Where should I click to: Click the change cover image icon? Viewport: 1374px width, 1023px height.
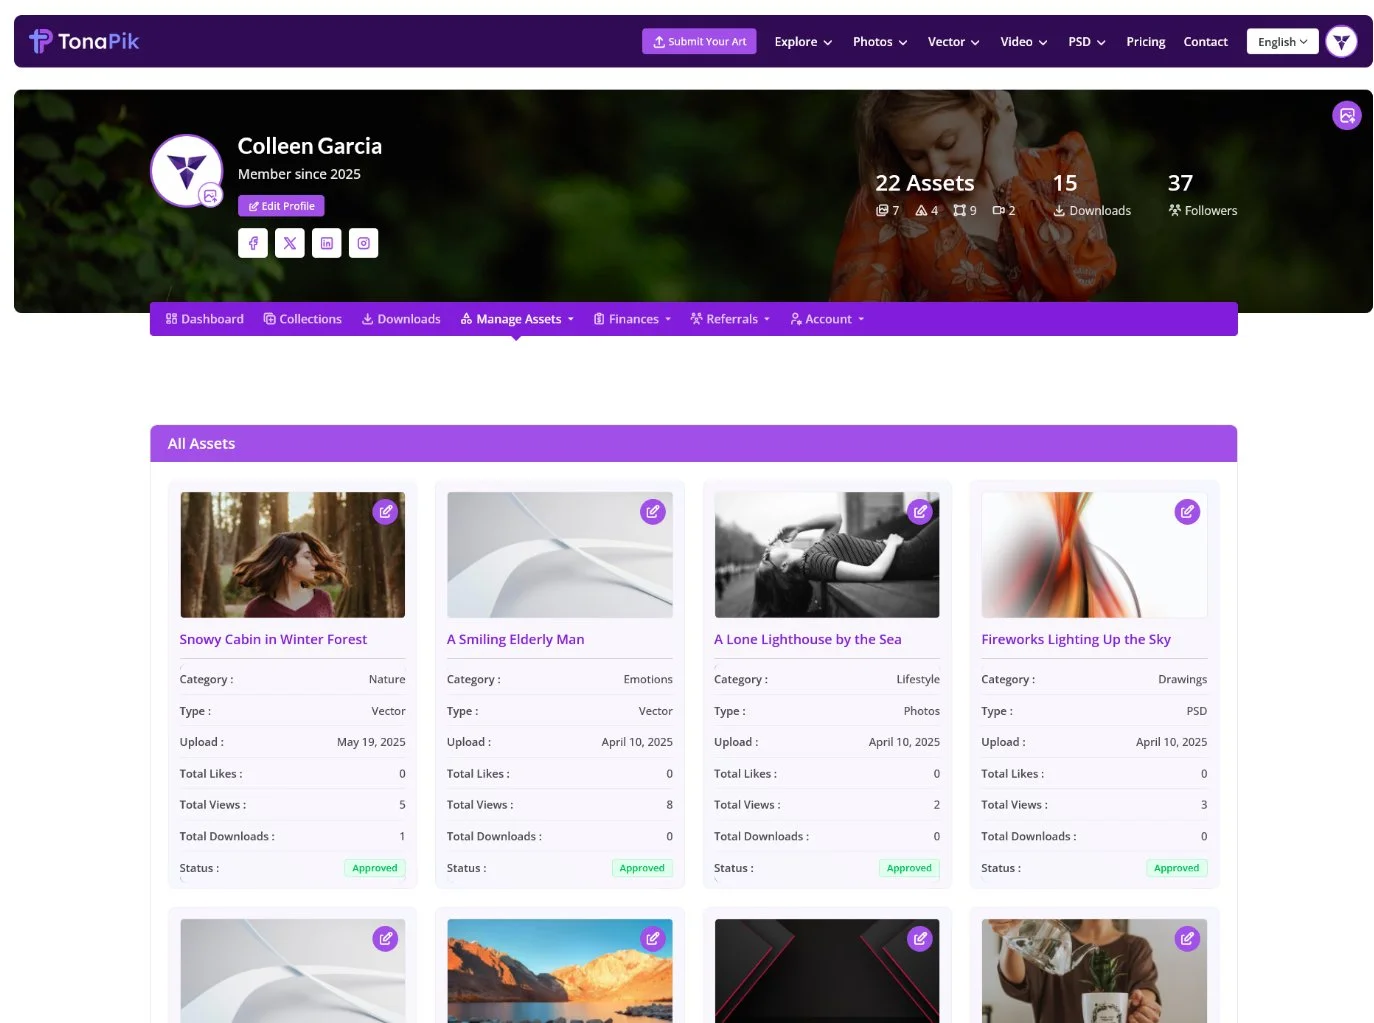point(1347,116)
